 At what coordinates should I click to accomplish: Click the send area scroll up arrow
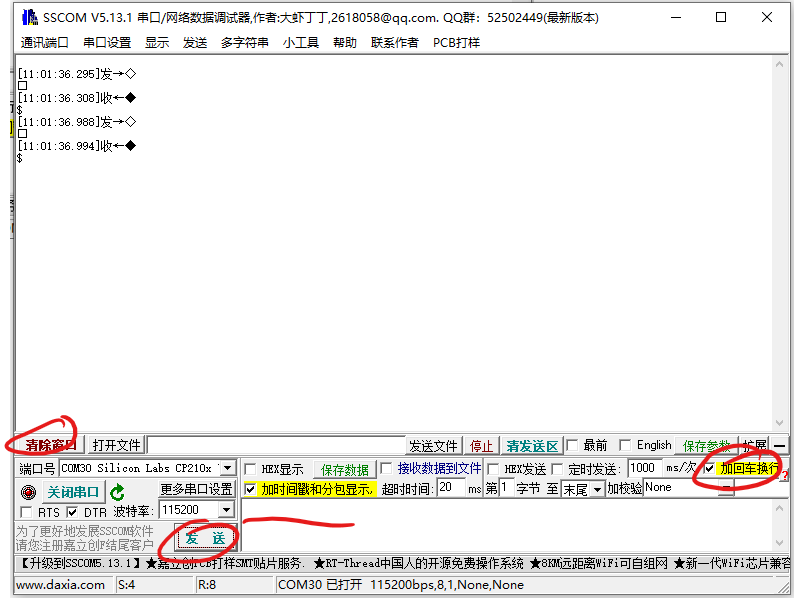(779, 507)
